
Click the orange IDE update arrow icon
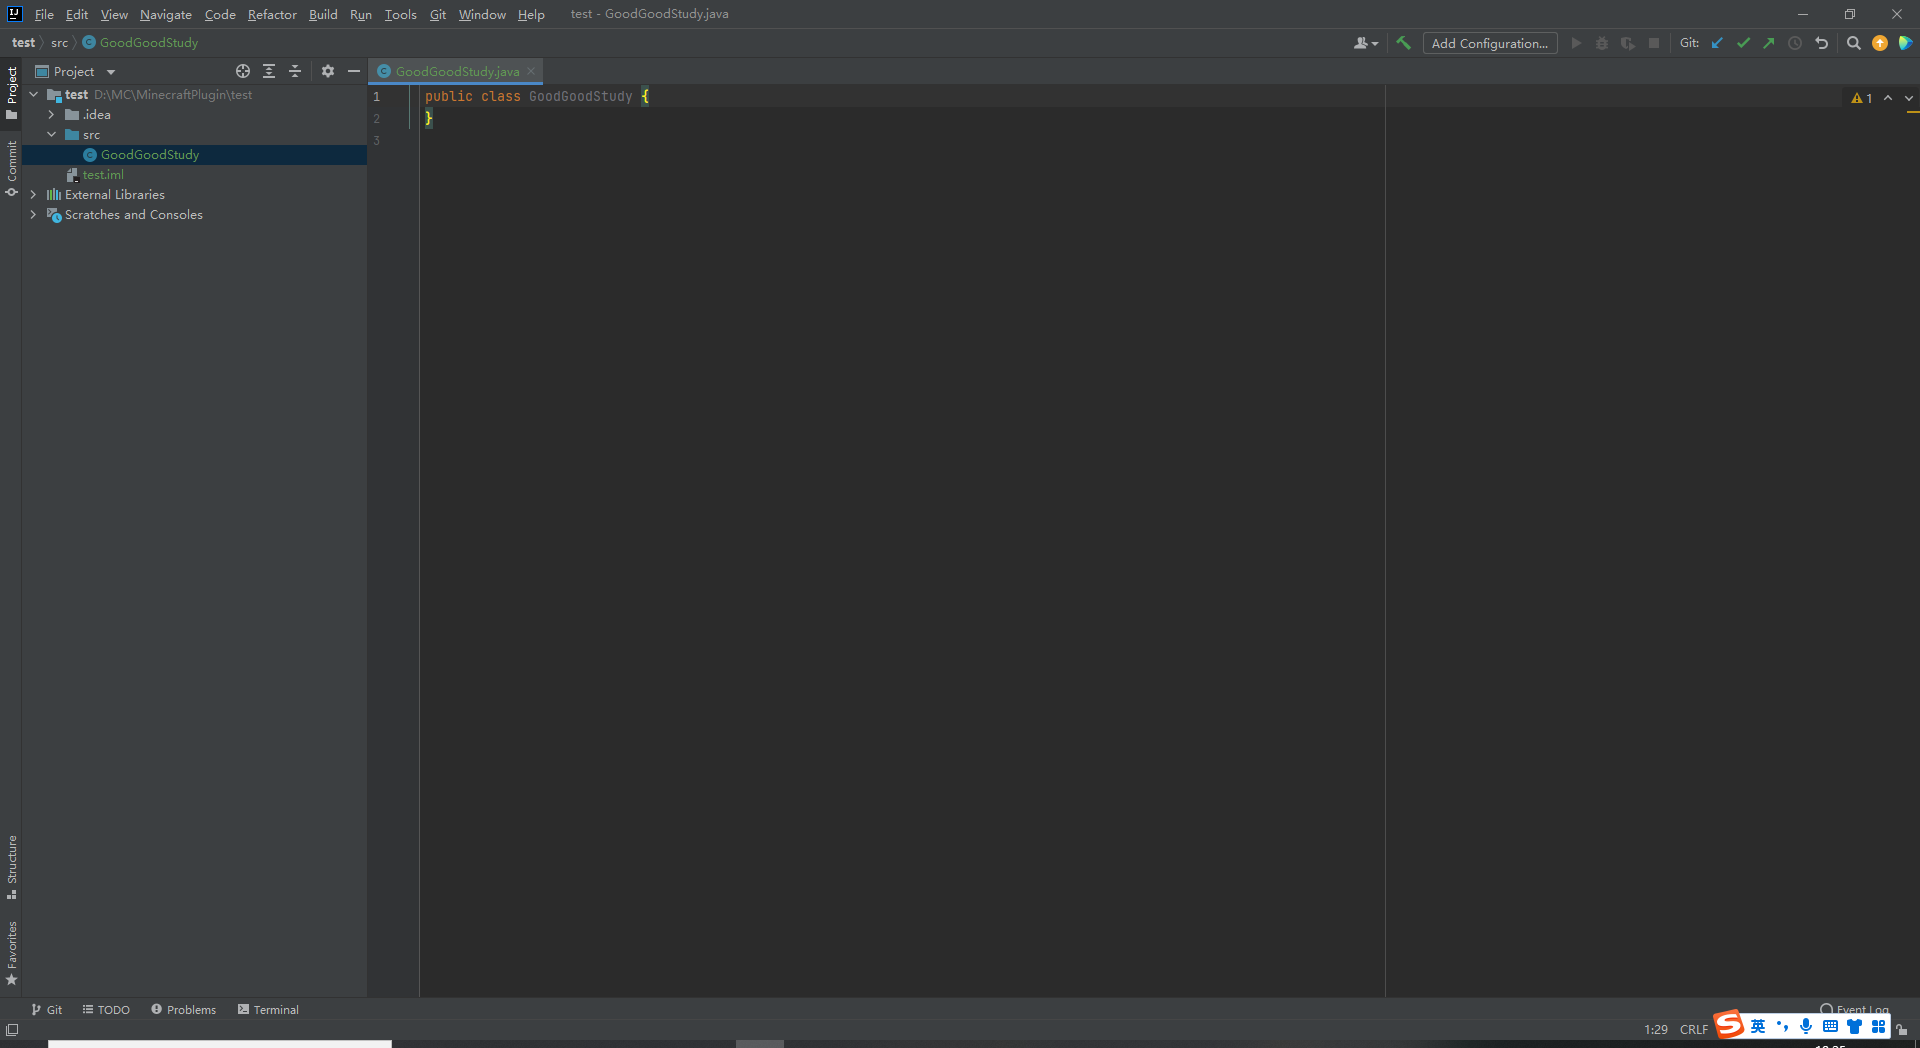1880,43
